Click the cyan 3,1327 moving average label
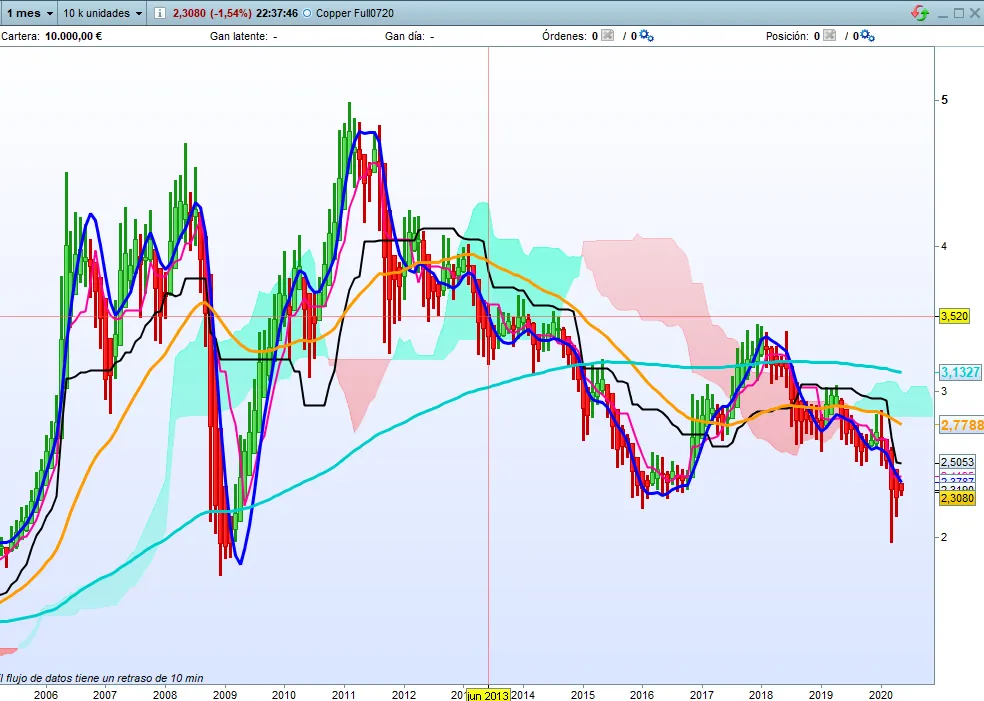The height and width of the screenshot is (701, 984). [x=960, y=372]
